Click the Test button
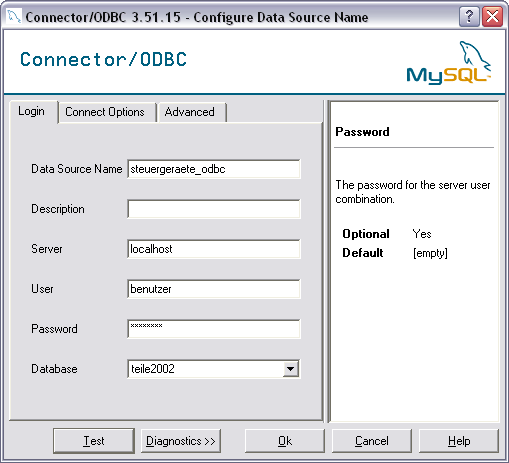 click(94, 441)
